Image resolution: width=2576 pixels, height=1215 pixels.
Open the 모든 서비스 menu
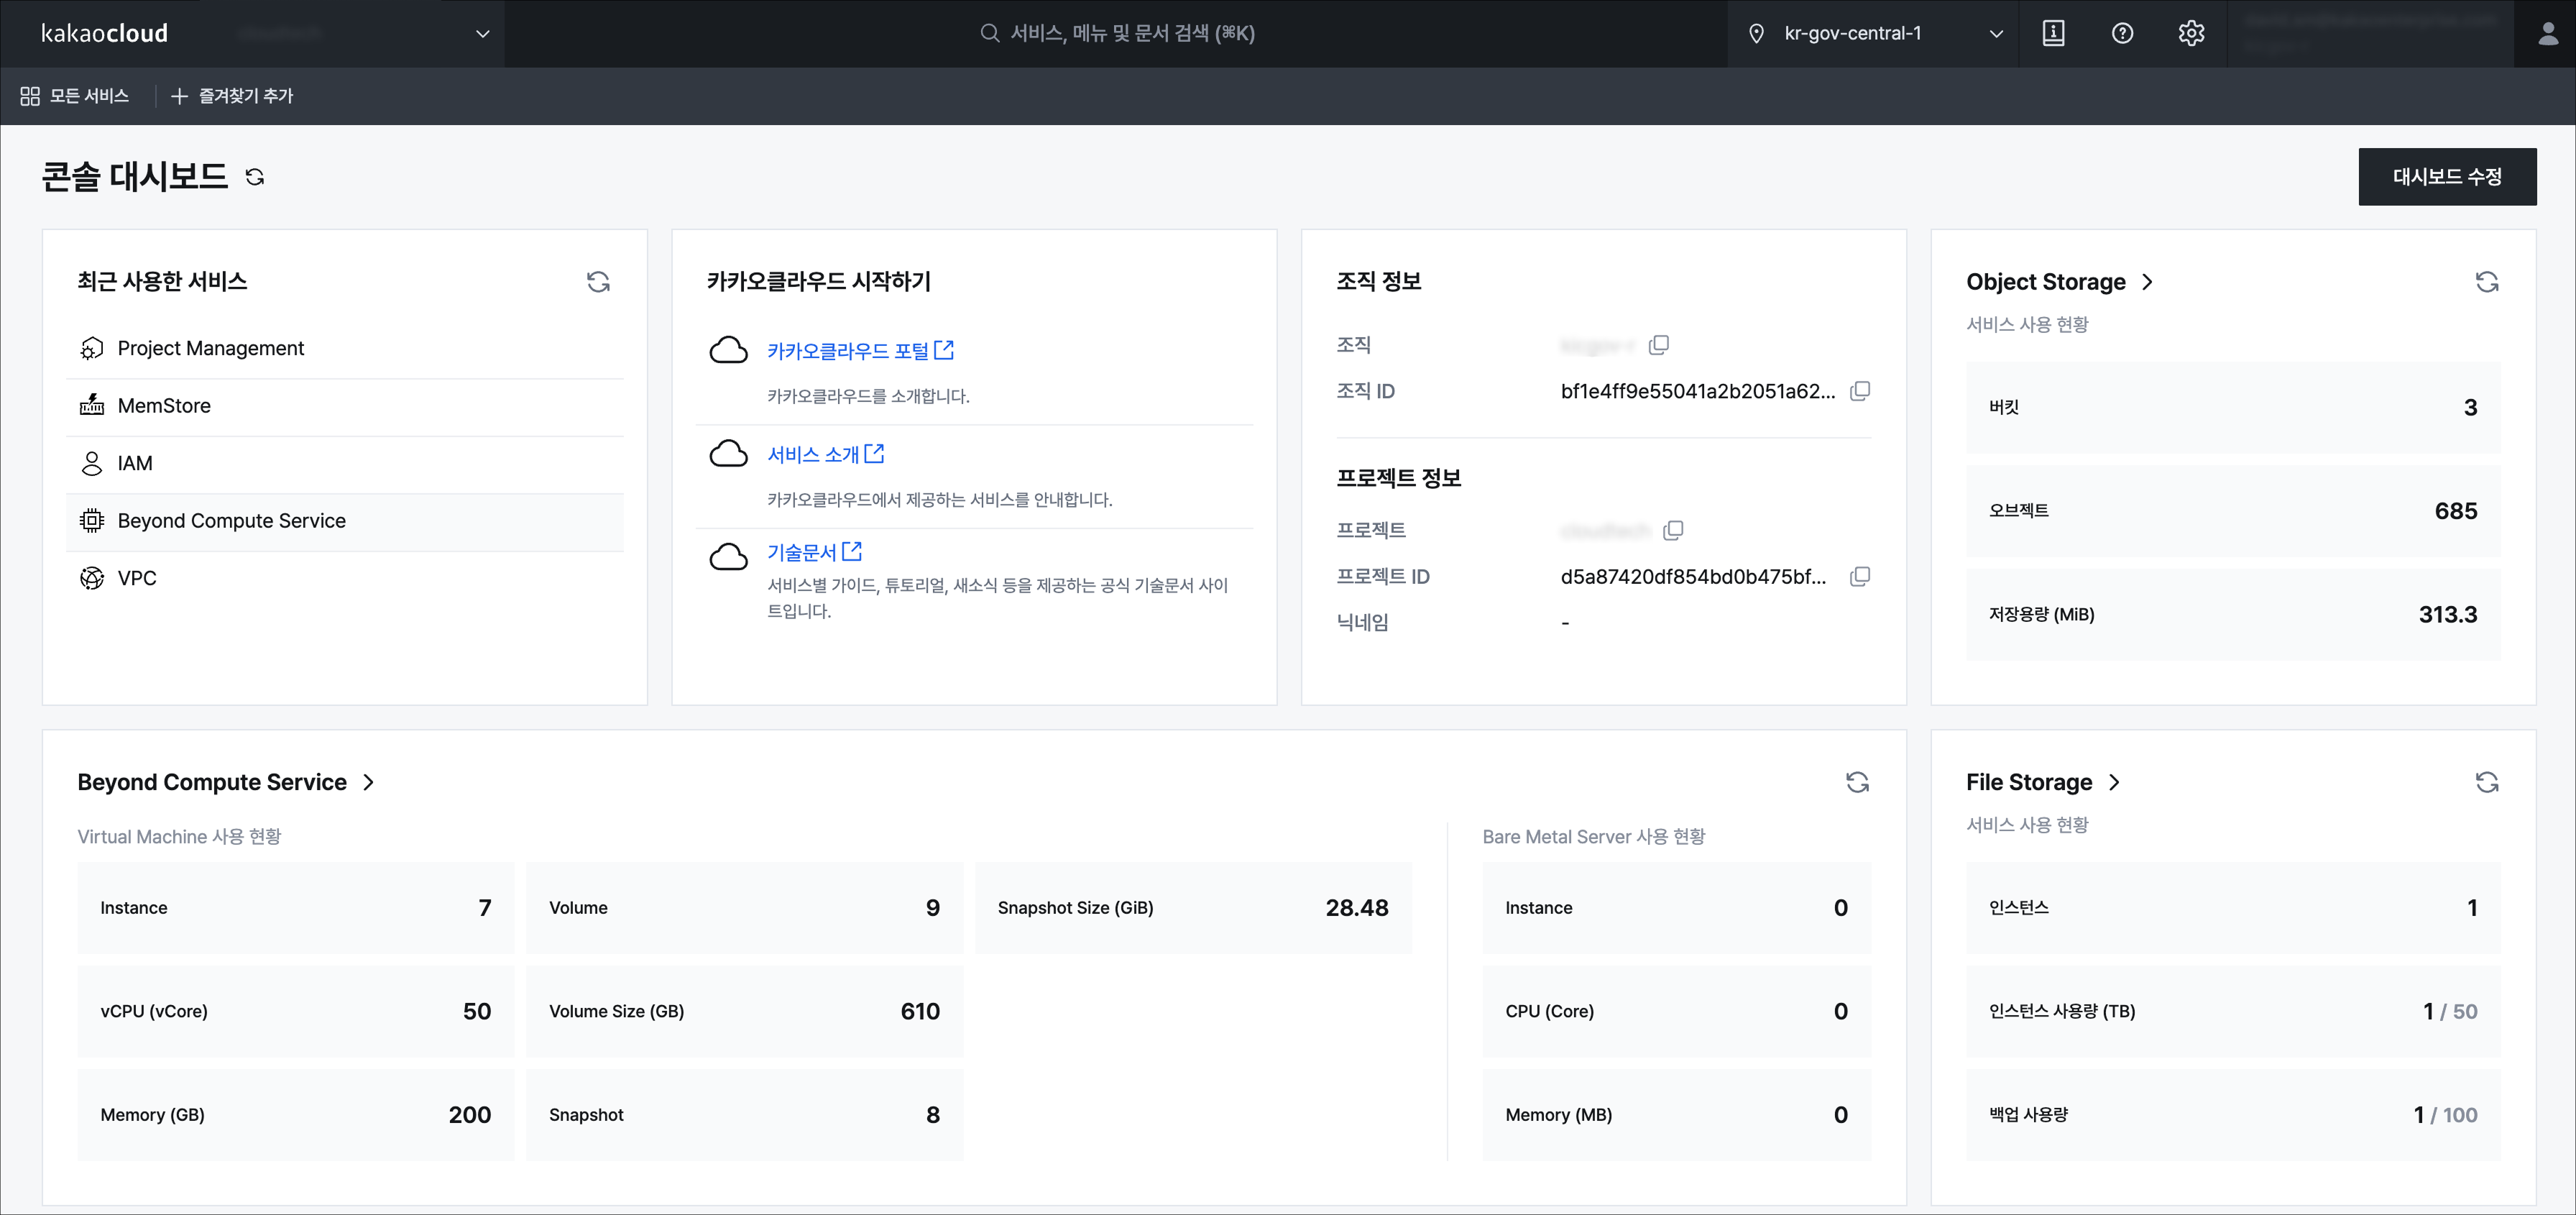click(74, 96)
